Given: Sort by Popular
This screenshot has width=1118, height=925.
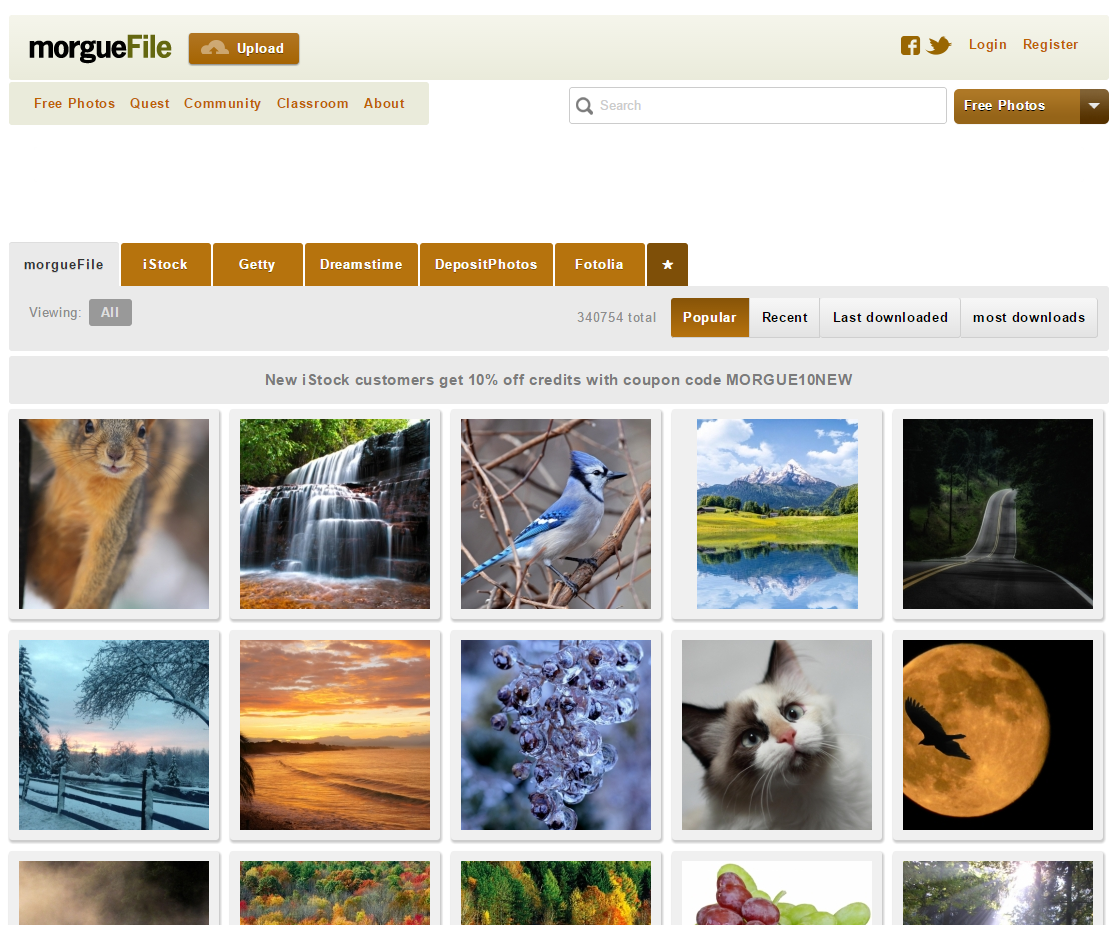Looking at the screenshot, I should pyautogui.click(x=709, y=317).
